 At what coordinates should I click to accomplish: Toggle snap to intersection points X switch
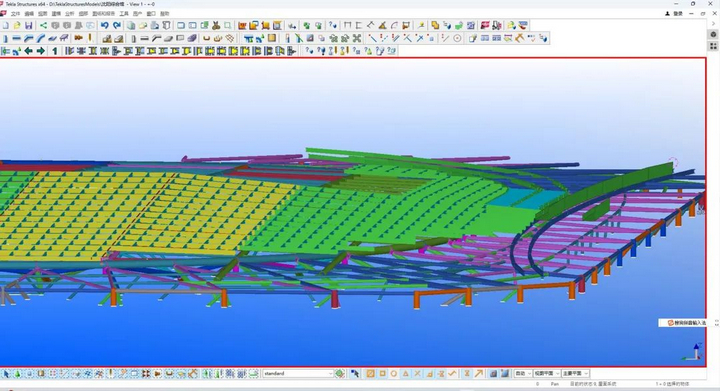417,374
